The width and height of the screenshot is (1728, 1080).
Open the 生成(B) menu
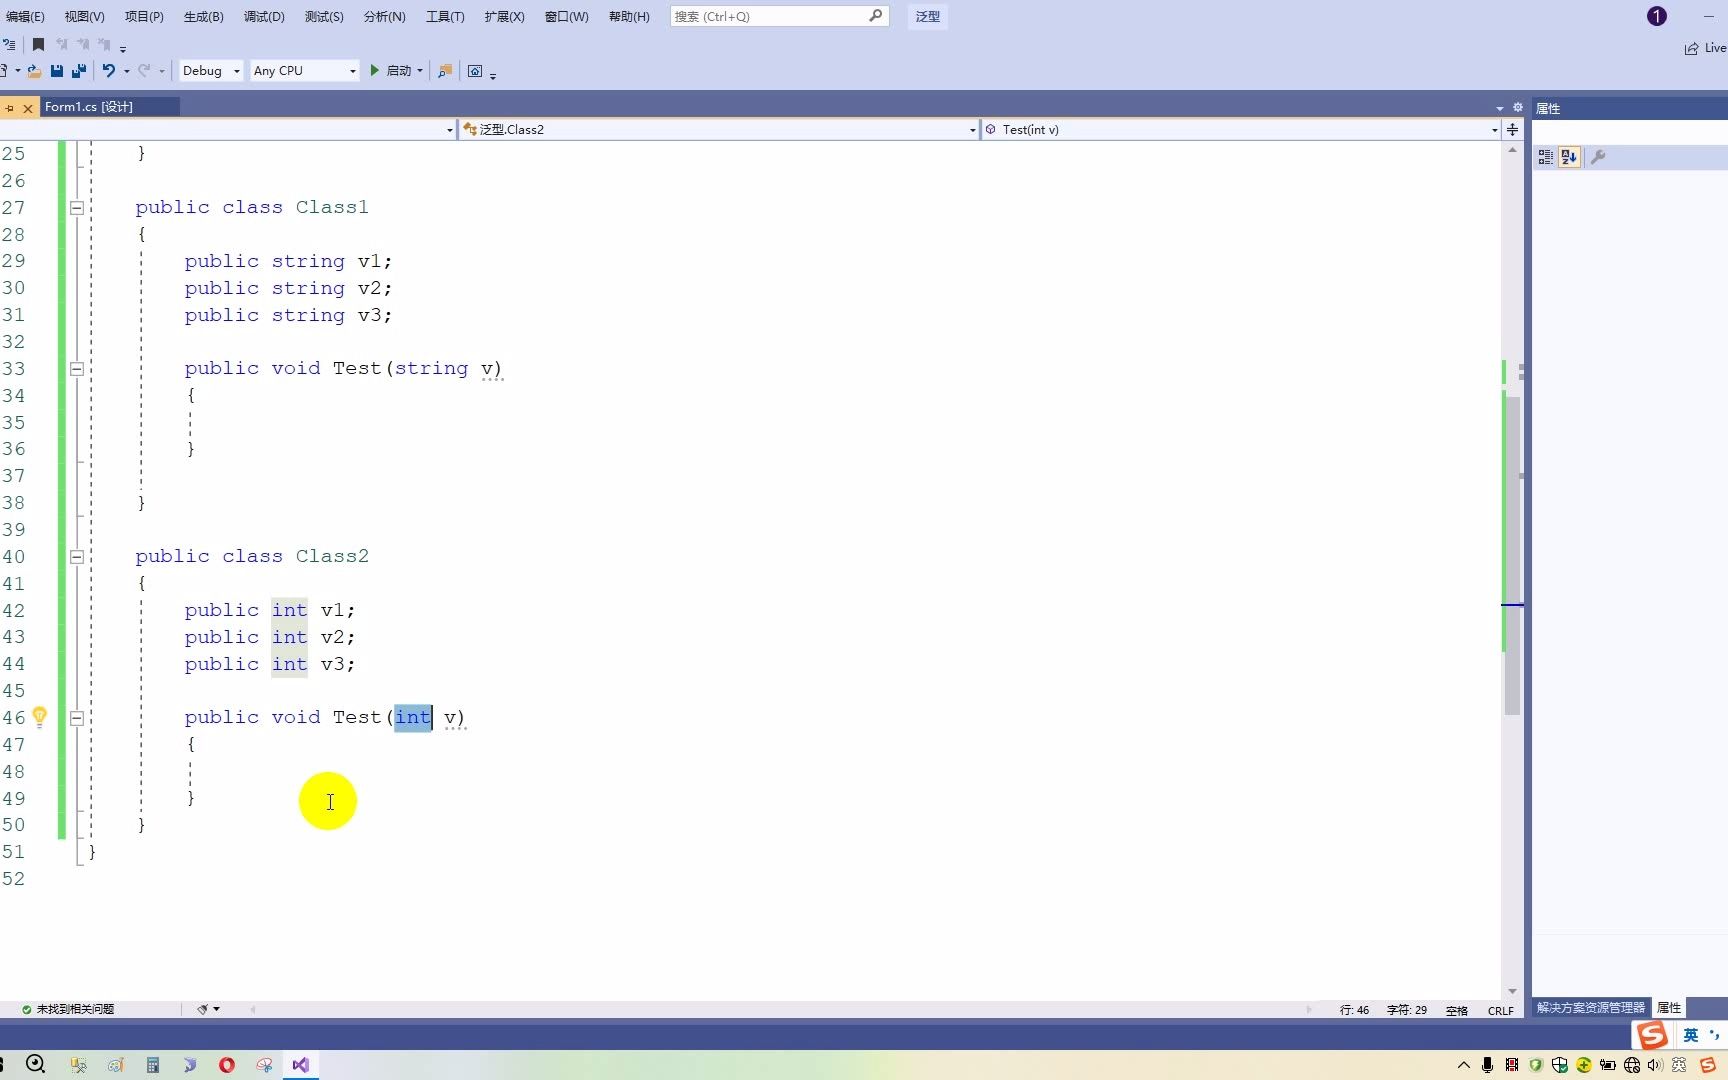pos(204,16)
